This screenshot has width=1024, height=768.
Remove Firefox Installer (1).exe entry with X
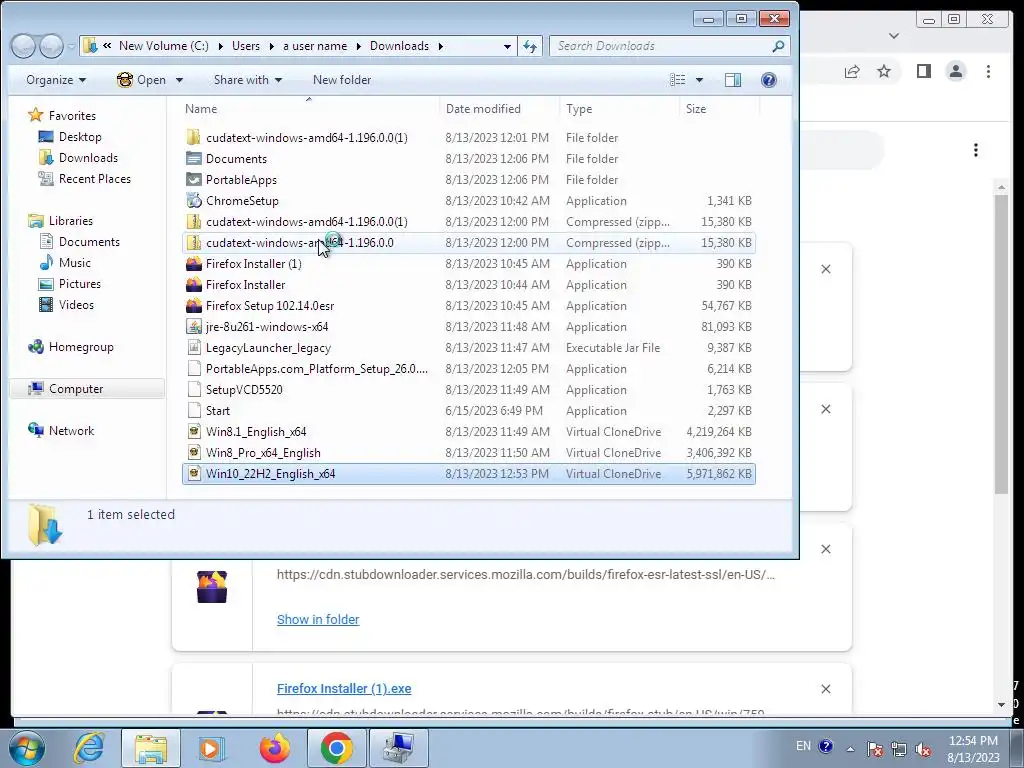(825, 689)
